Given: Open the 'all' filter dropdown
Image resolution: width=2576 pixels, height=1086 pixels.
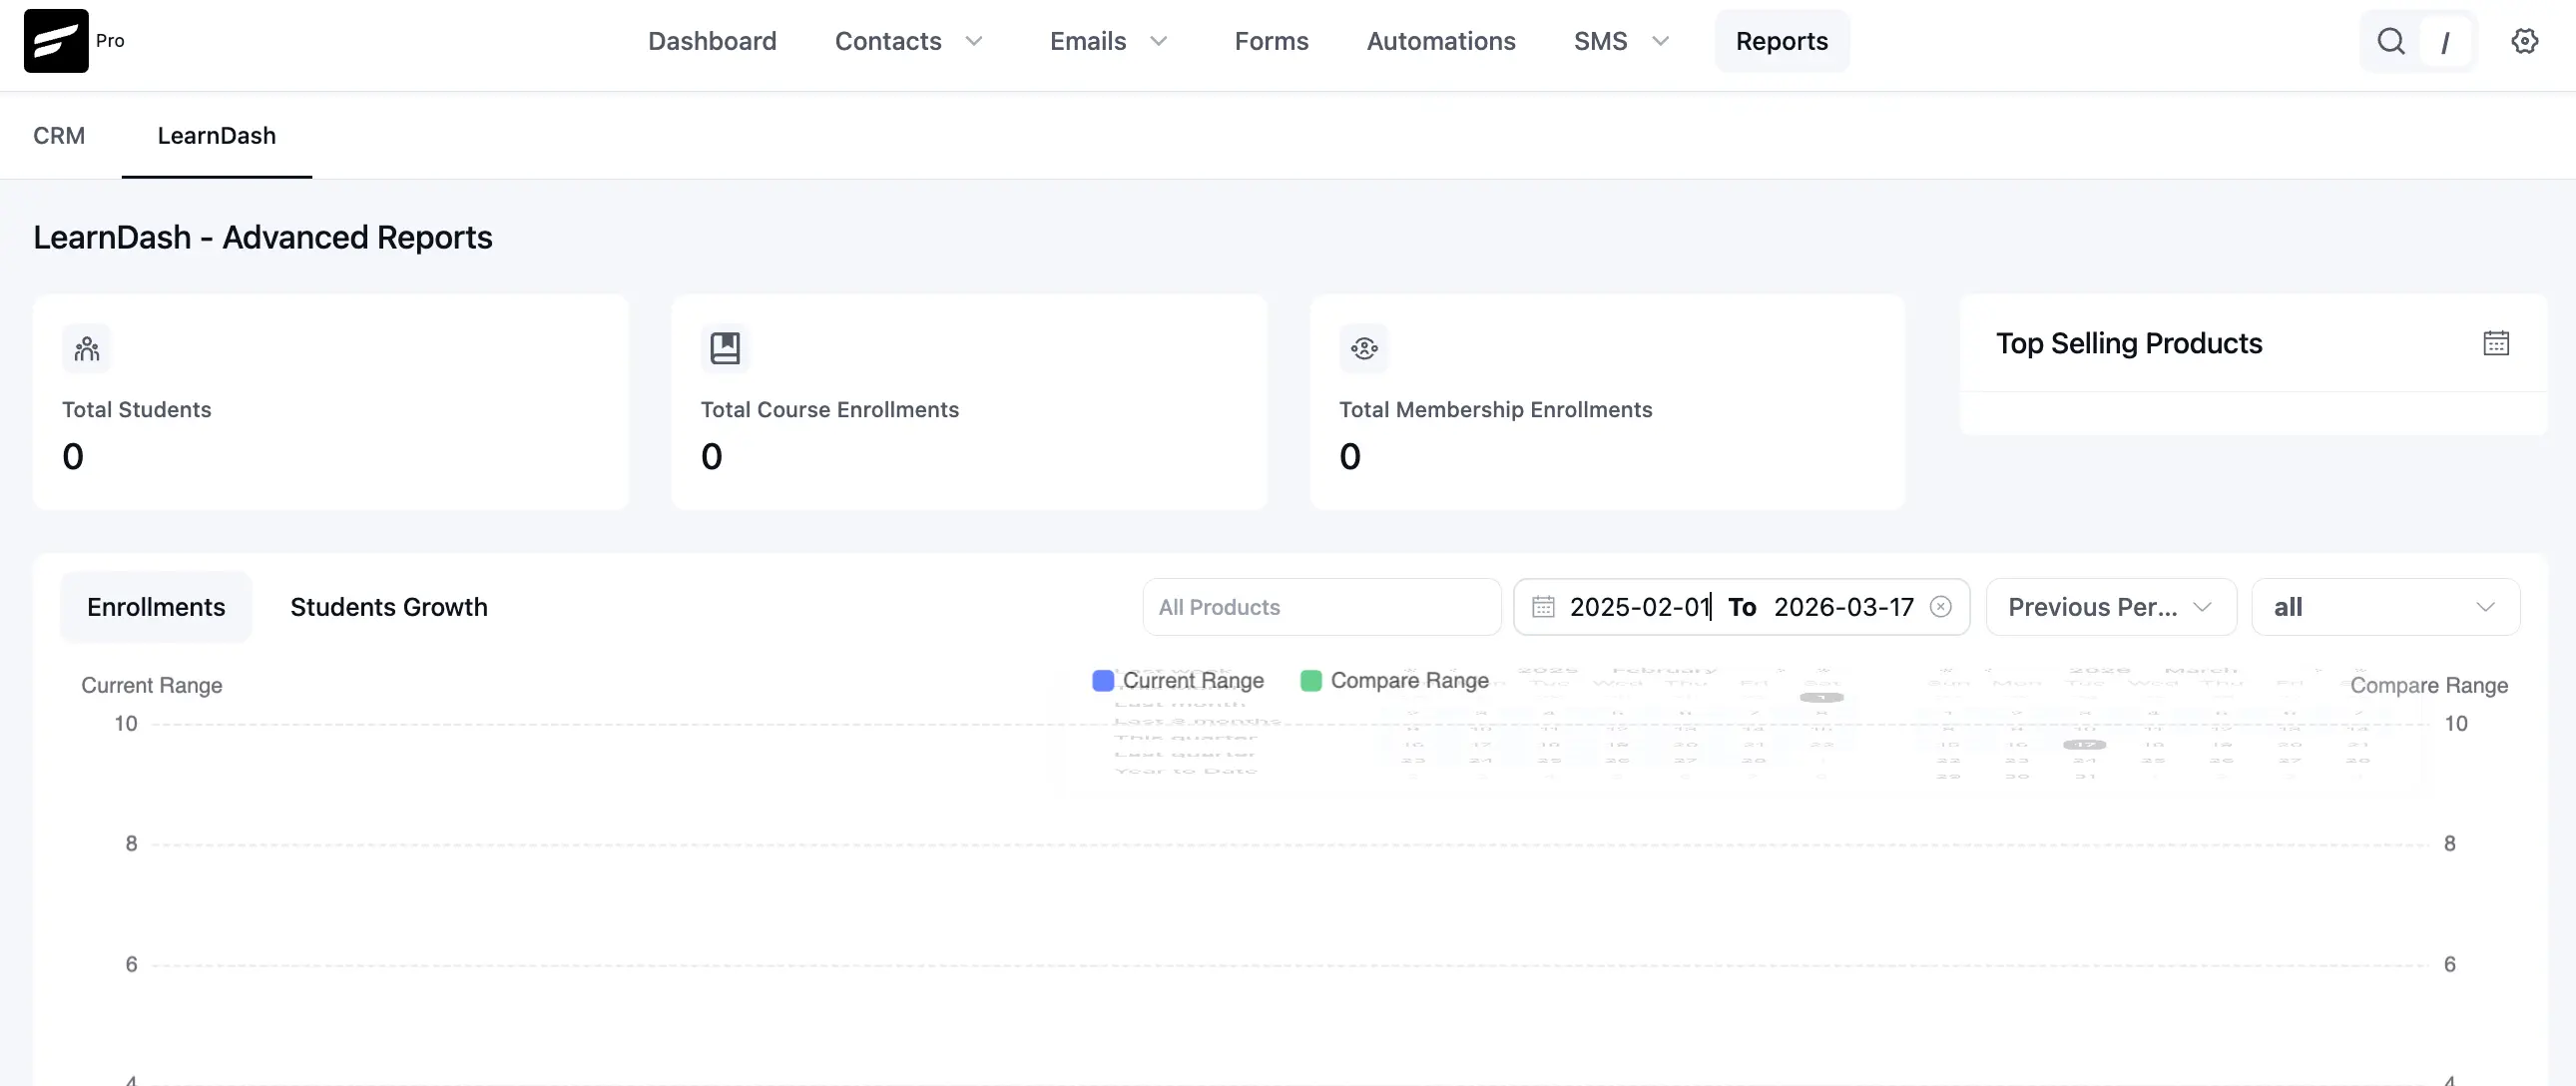Looking at the screenshot, I should pos(2385,607).
